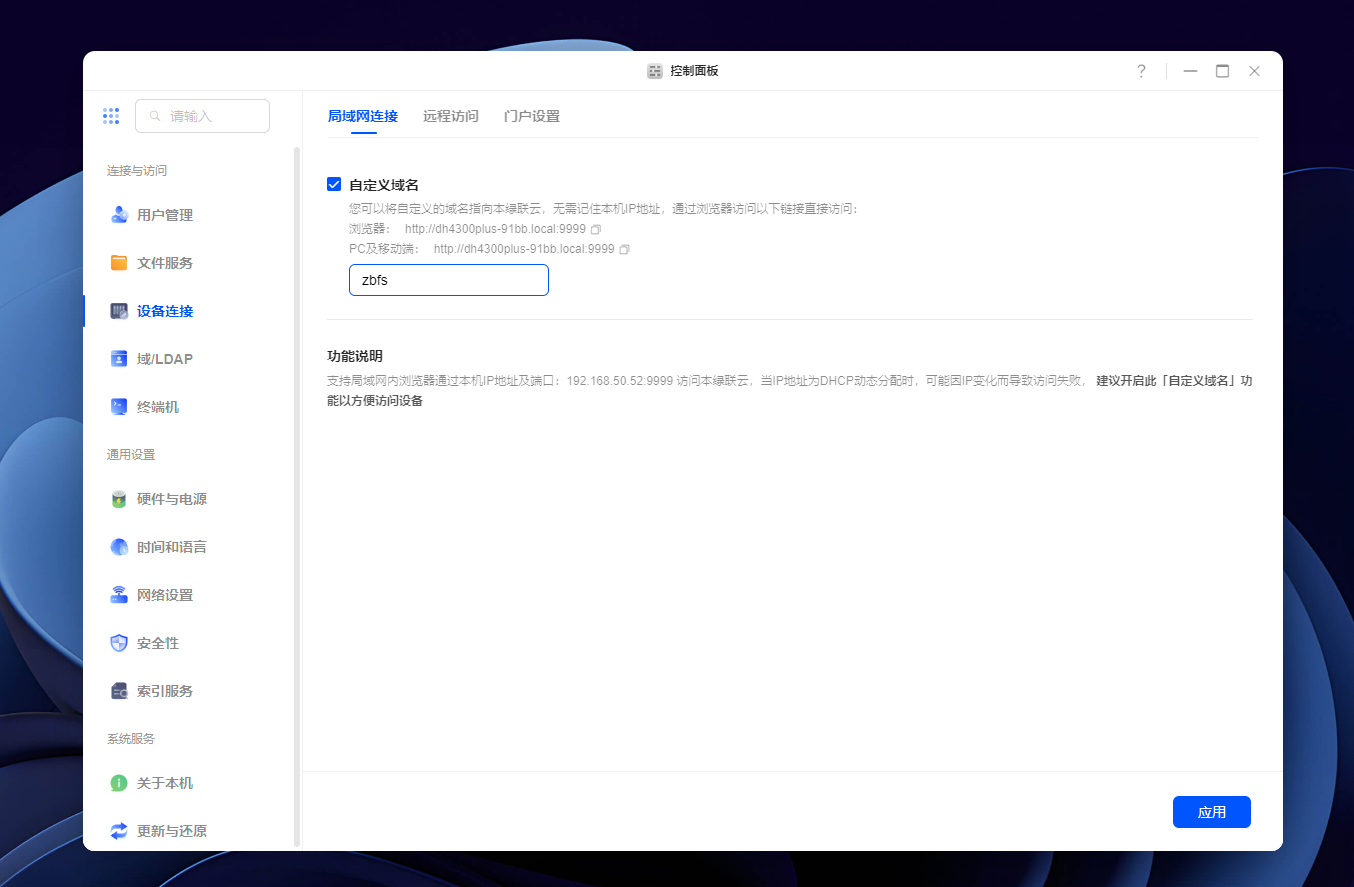
Task: Click the 索引服务 icon
Action: (119, 691)
